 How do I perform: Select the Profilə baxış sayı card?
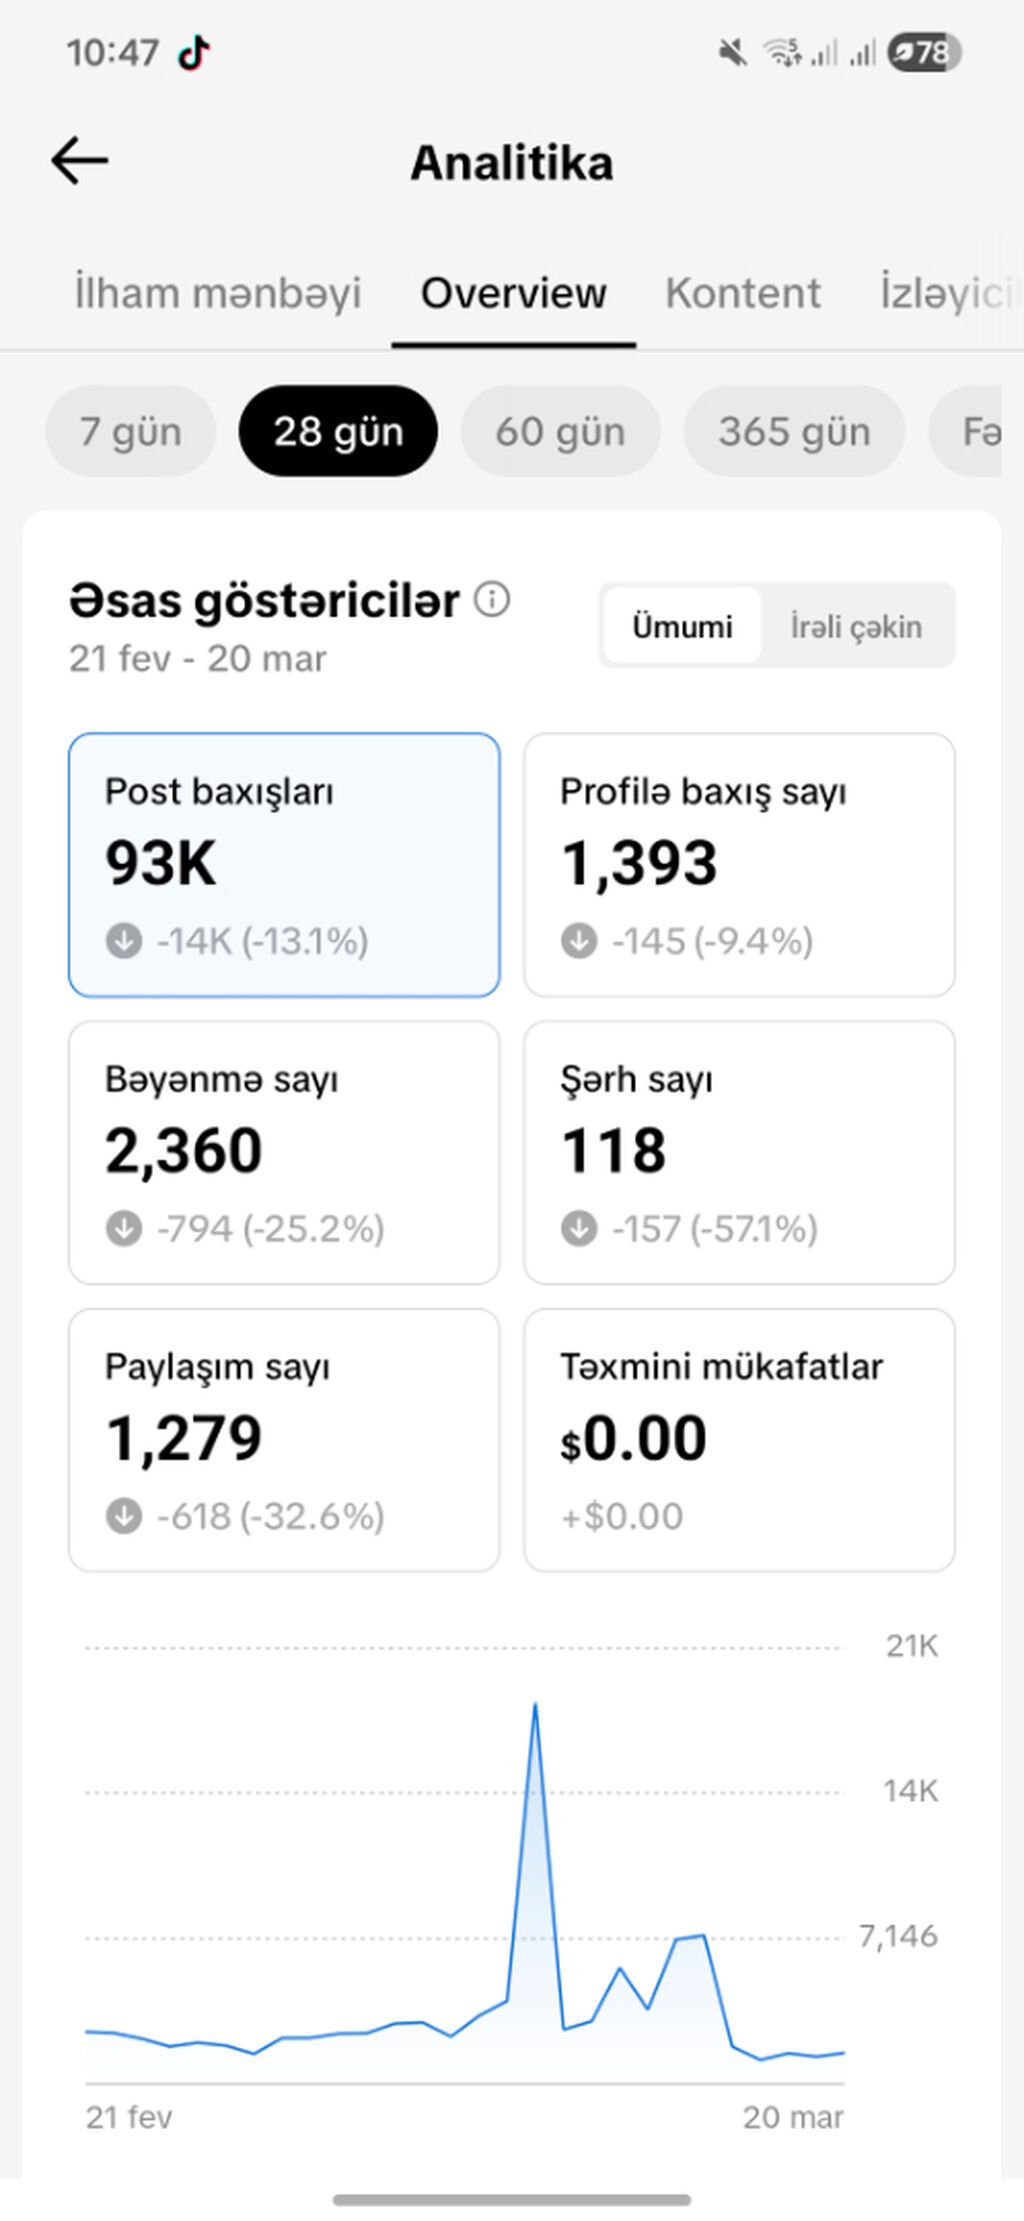tap(739, 865)
